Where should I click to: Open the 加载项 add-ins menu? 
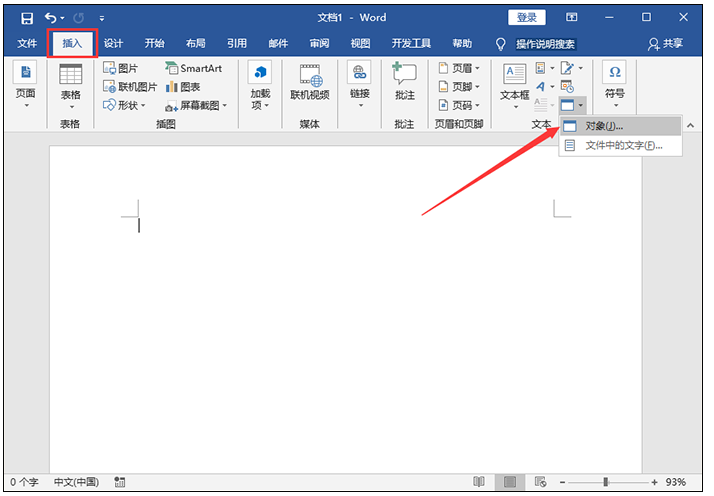(x=260, y=86)
